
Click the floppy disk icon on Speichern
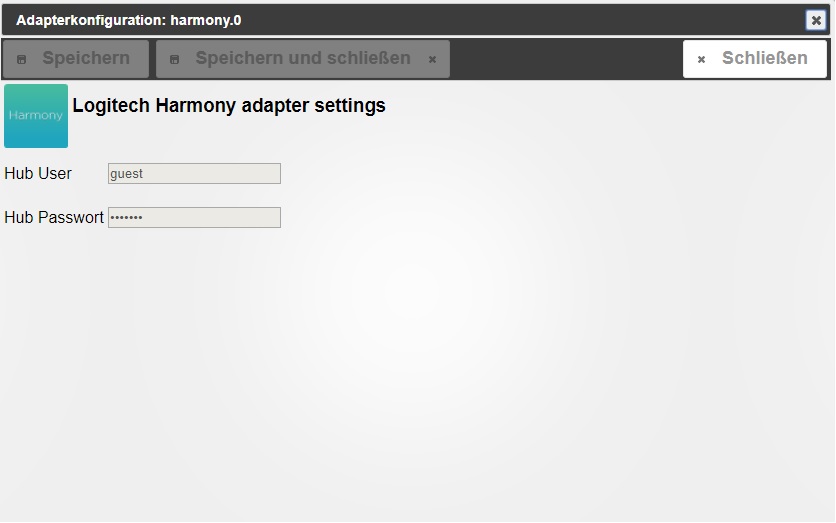click(22, 60)
